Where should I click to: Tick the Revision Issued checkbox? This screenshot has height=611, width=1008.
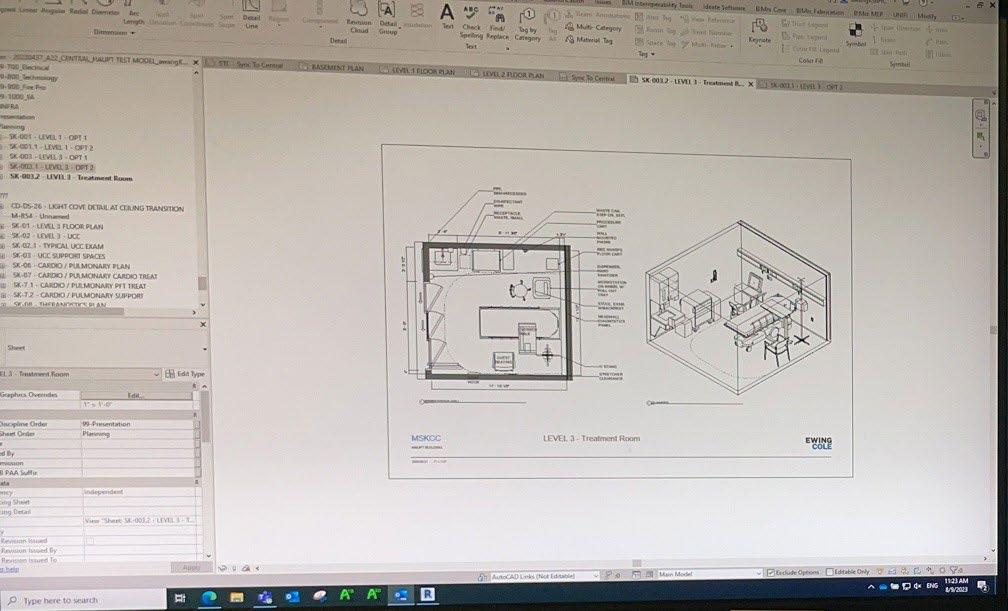coord(89,541)
